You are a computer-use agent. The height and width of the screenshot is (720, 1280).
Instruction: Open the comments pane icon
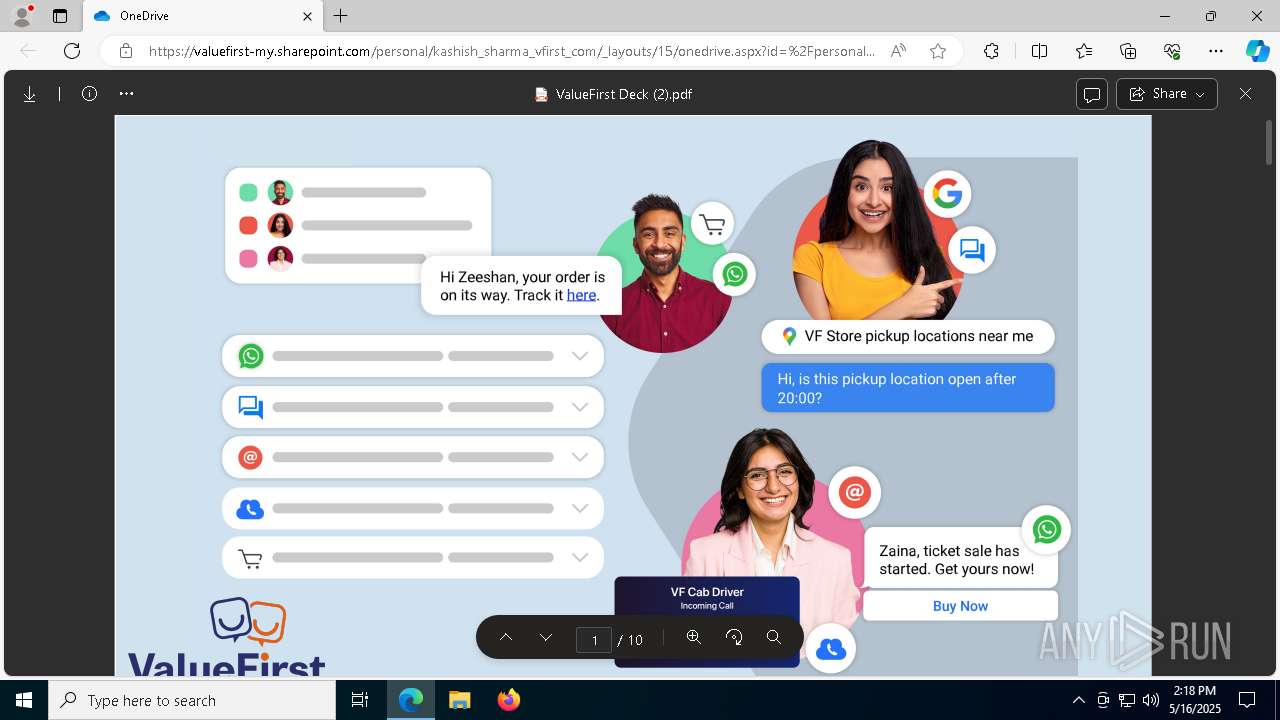click(1092, 94)
